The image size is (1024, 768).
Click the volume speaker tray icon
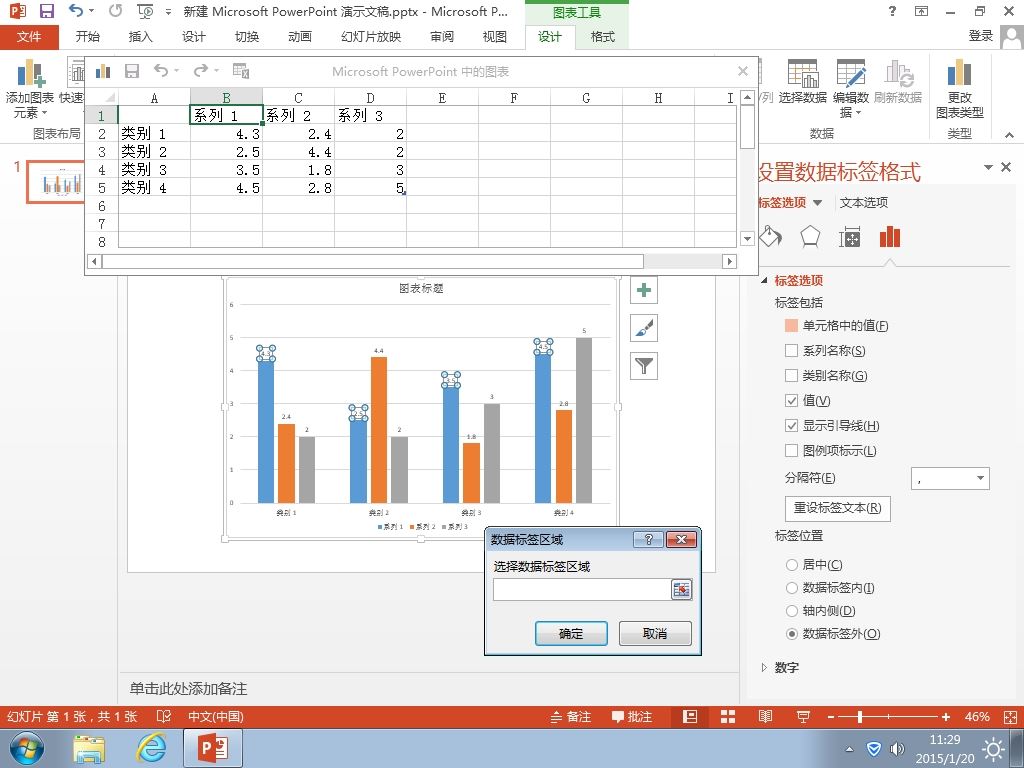pos(897,749)
